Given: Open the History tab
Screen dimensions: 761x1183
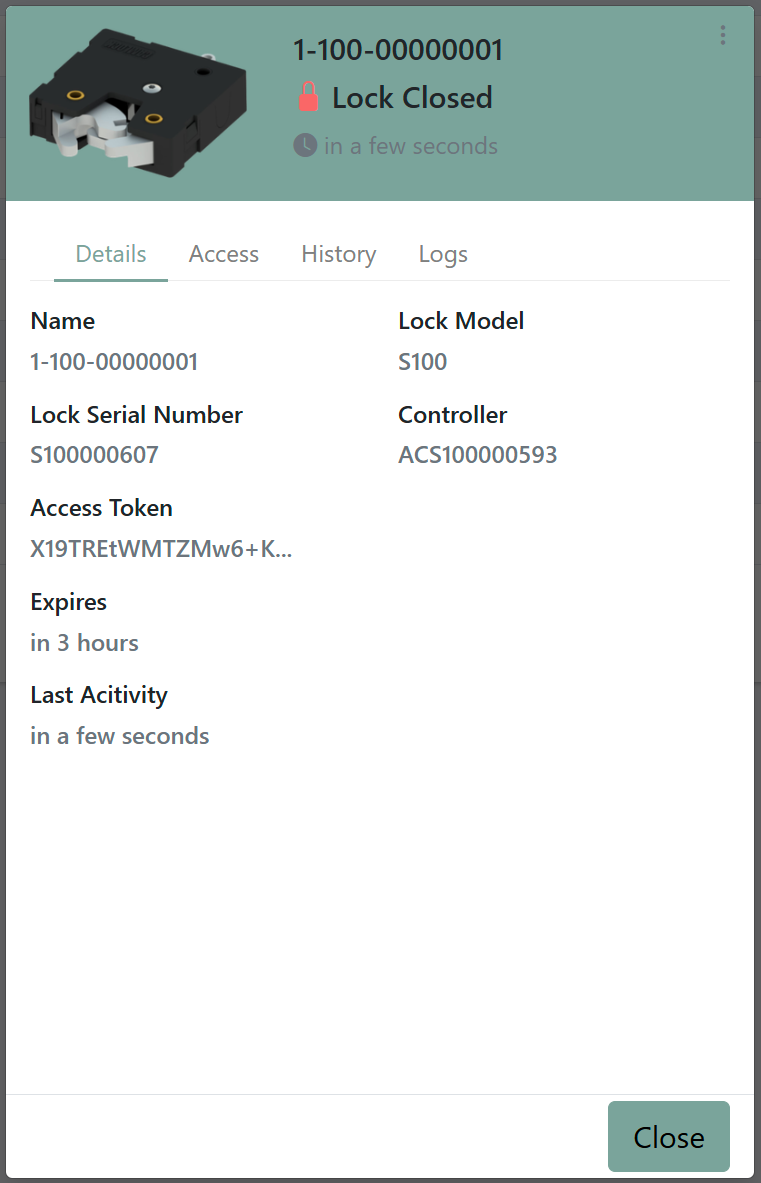Looking at the screenshot, I should (x=339, y=254).
